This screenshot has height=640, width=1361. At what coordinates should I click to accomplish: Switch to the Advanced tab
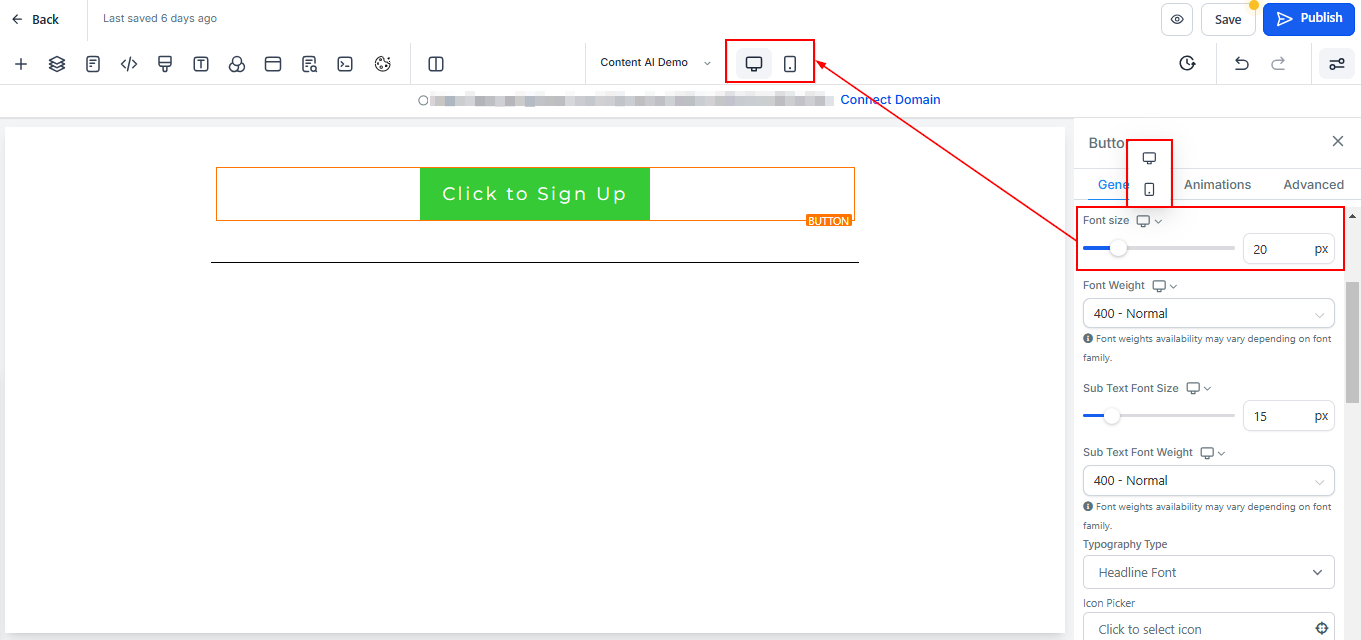pyautogui.click(x=1313, y=185)
